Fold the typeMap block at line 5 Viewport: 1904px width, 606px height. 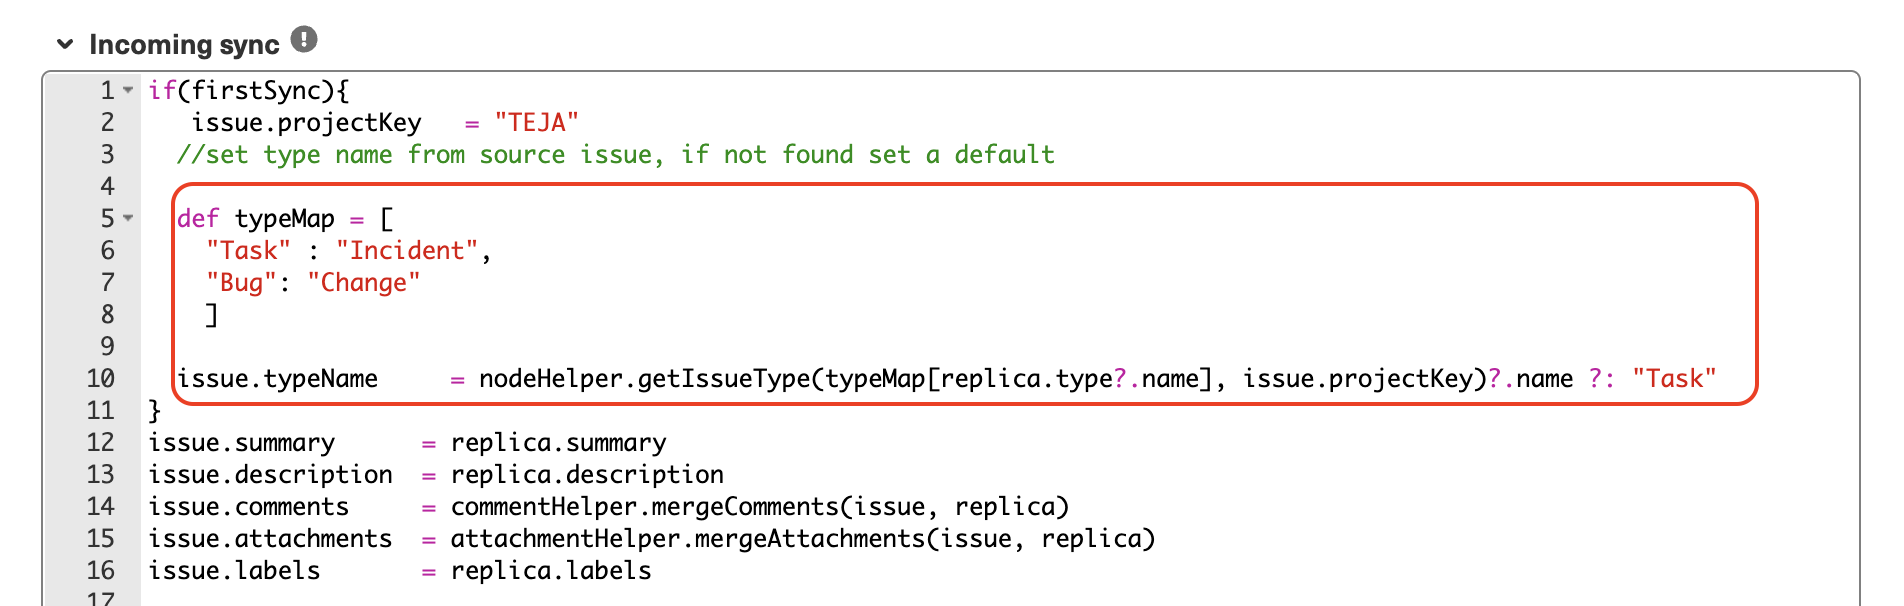point(126,218)
